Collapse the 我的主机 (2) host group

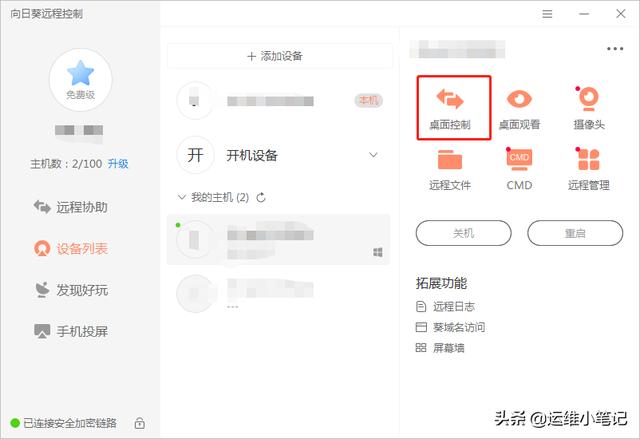point(182,197)
